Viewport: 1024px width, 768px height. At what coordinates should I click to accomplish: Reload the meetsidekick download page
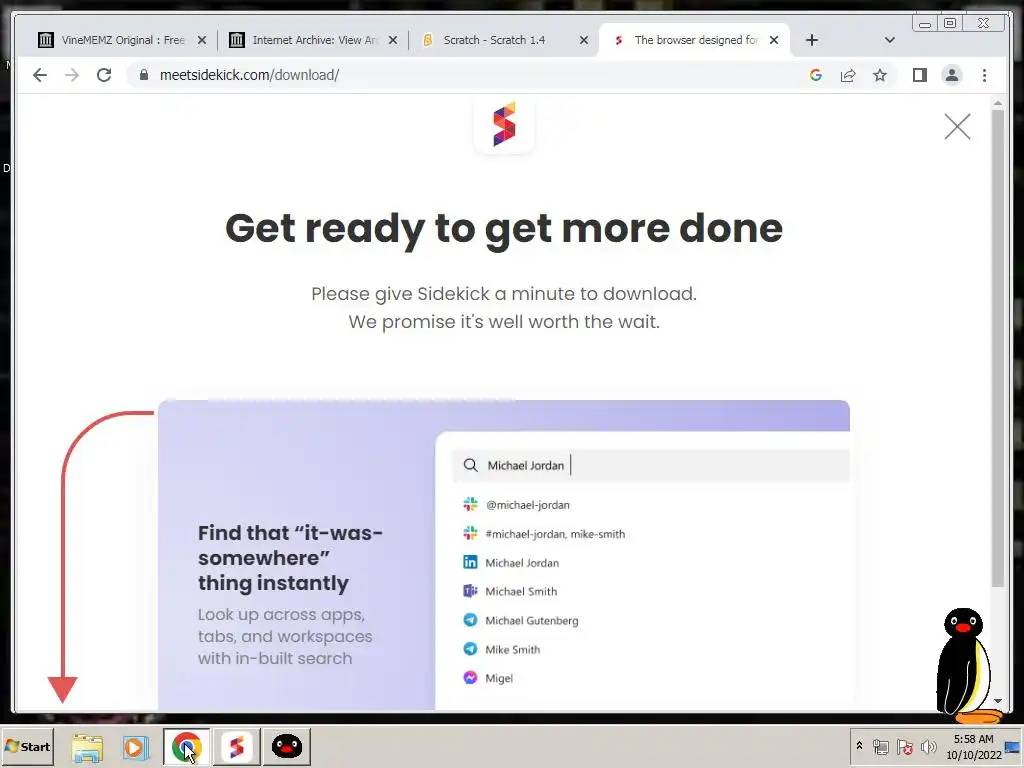104,75
